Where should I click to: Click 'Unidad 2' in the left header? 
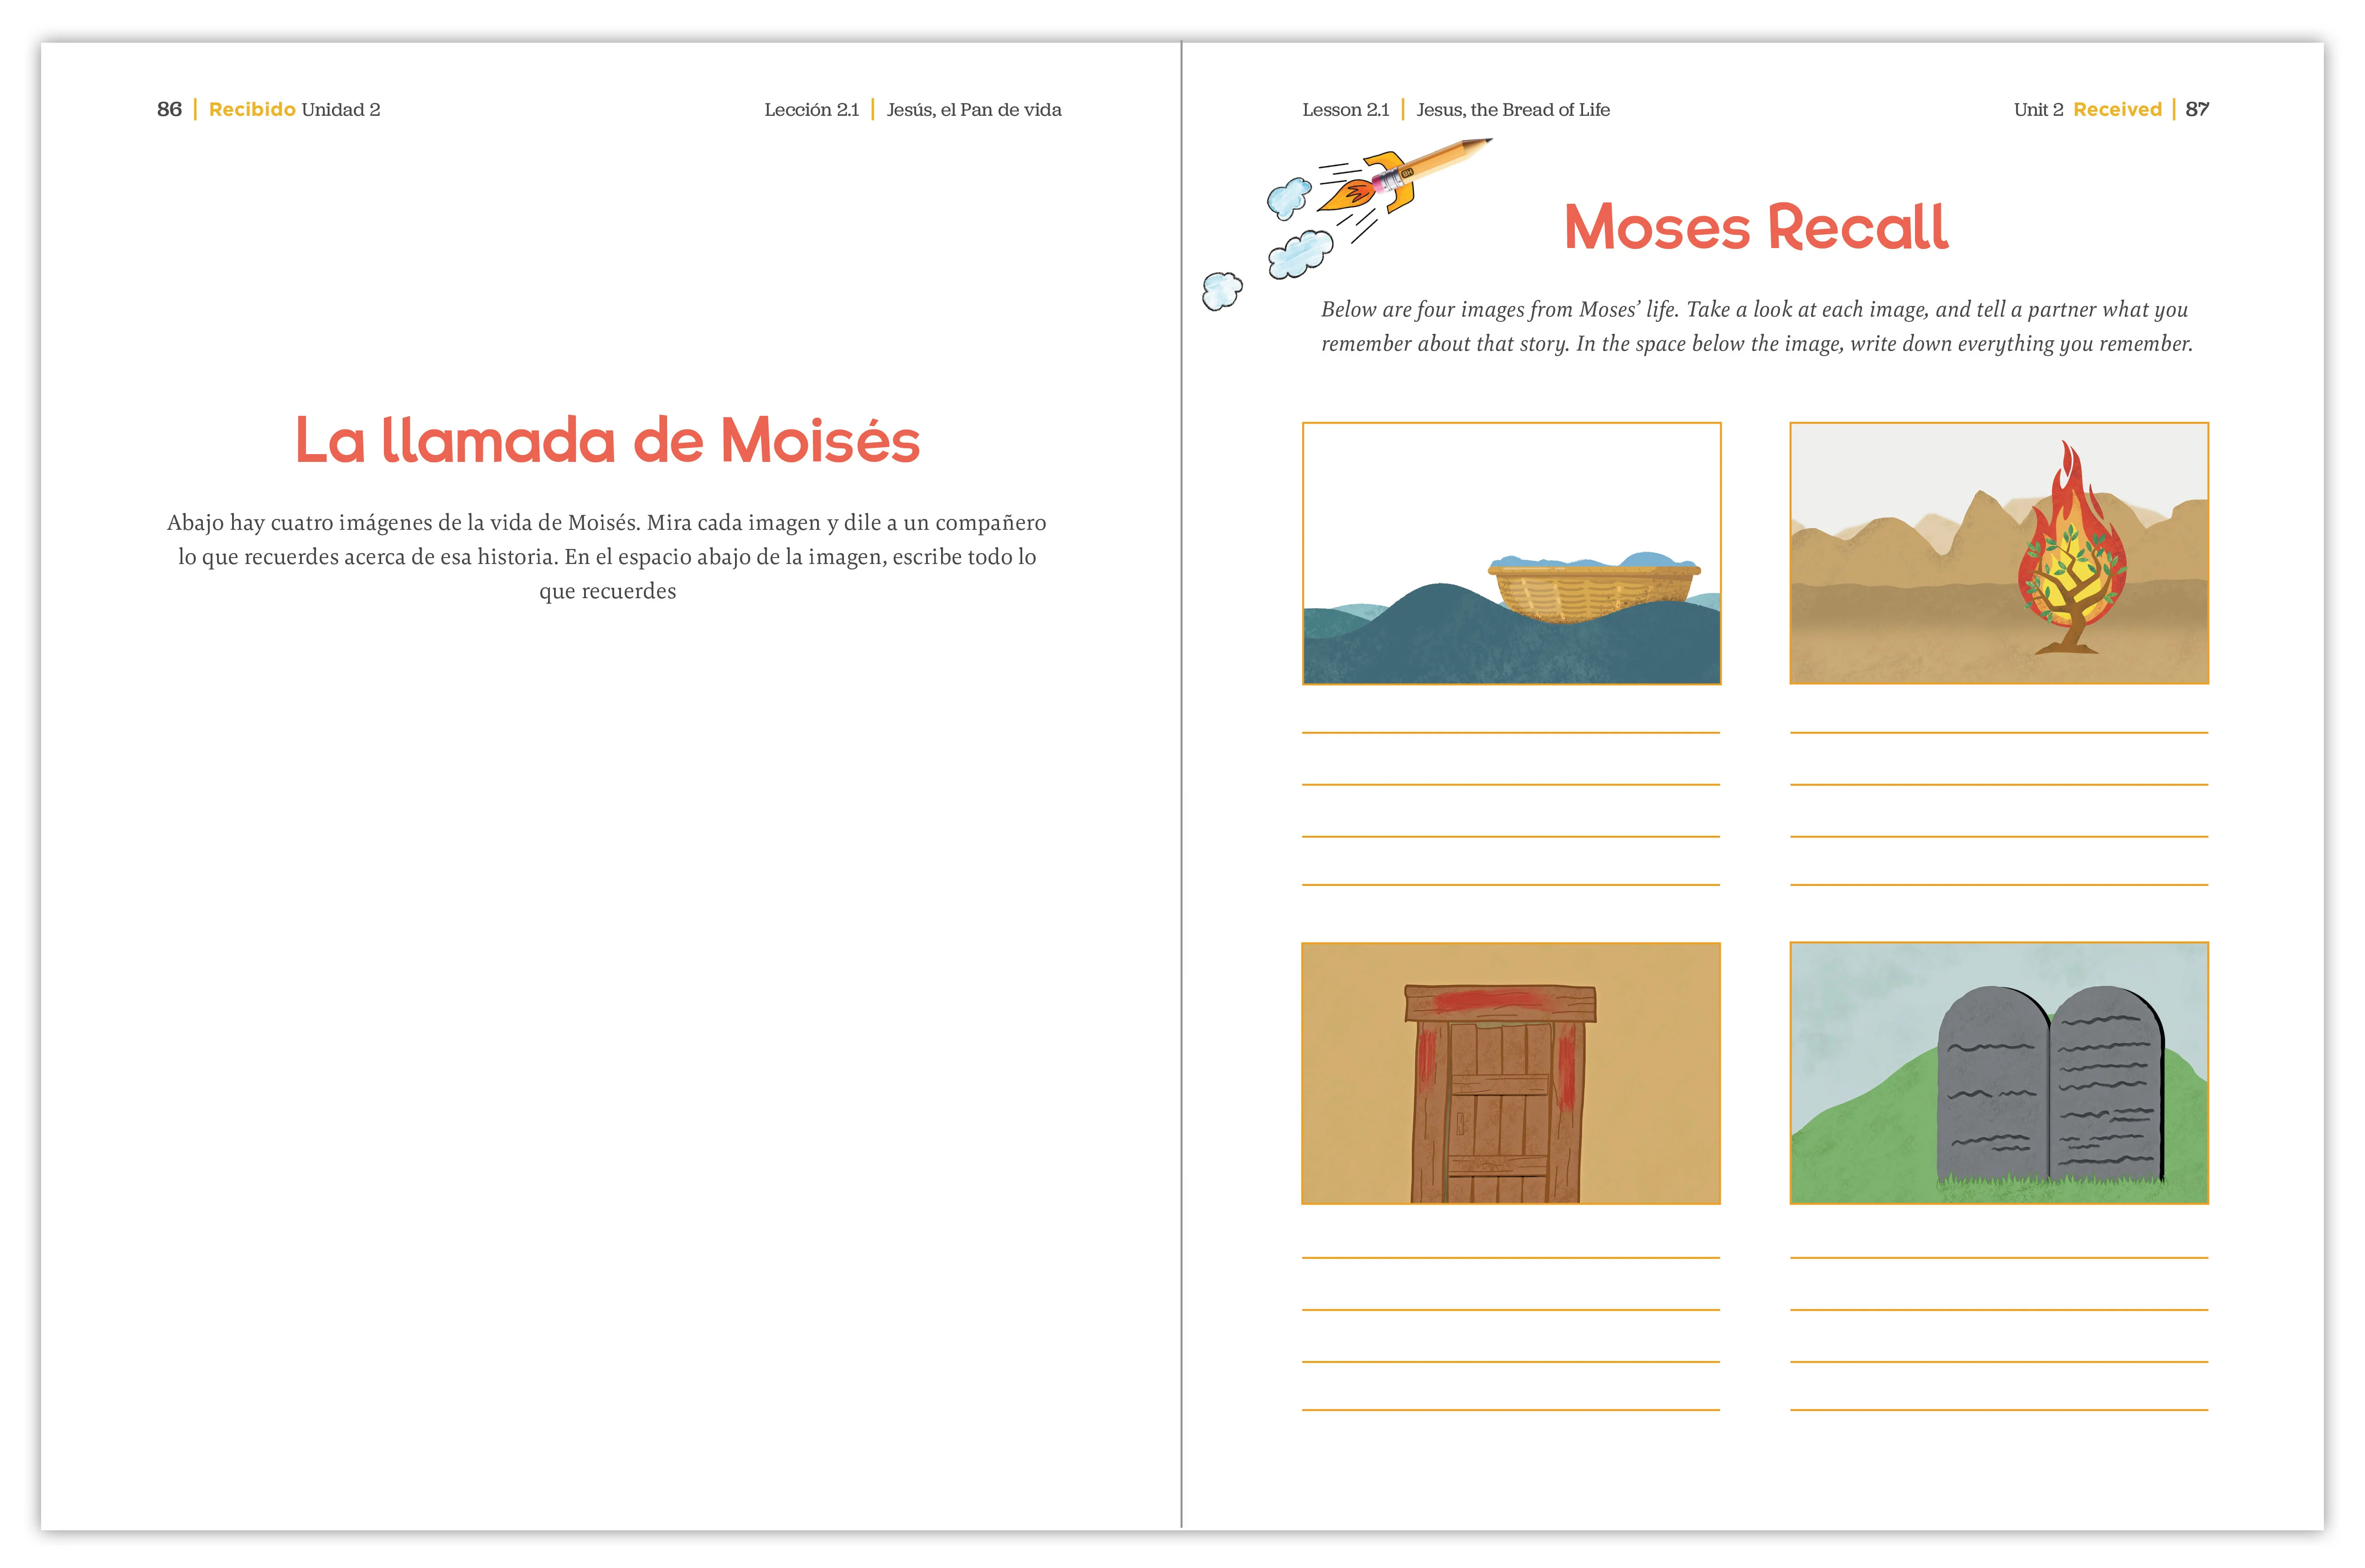click(341, 110)
